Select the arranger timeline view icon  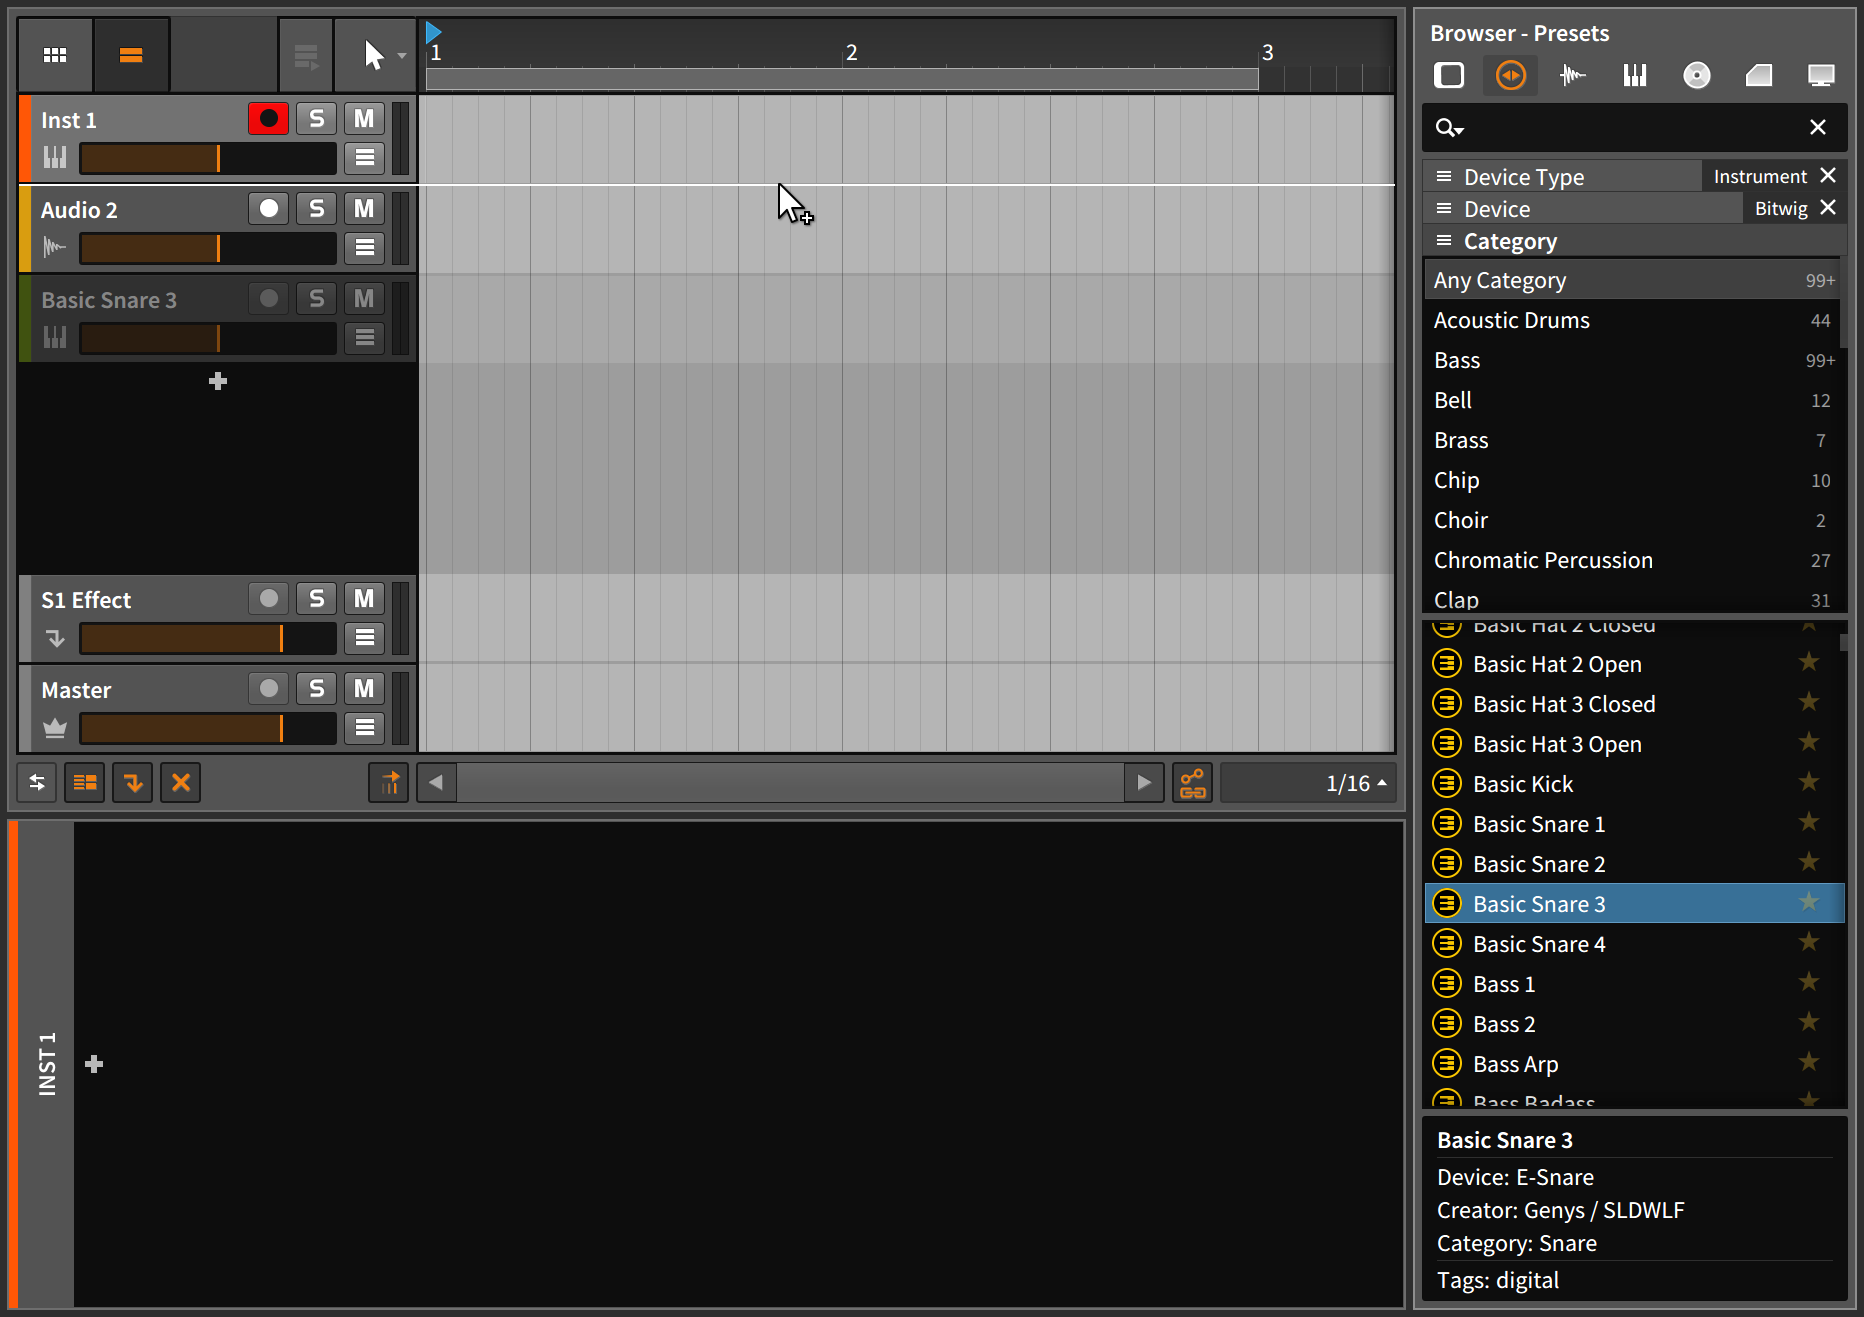(131, 55)
